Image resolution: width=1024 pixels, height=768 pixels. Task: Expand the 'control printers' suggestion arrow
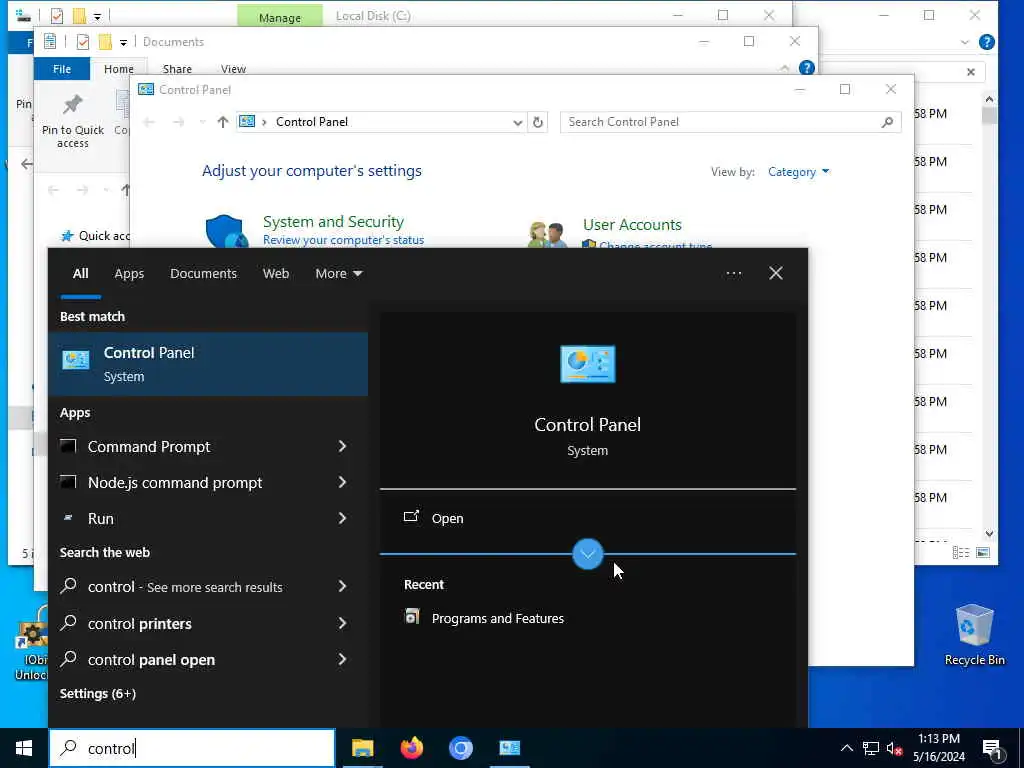(x=342, y=624)
